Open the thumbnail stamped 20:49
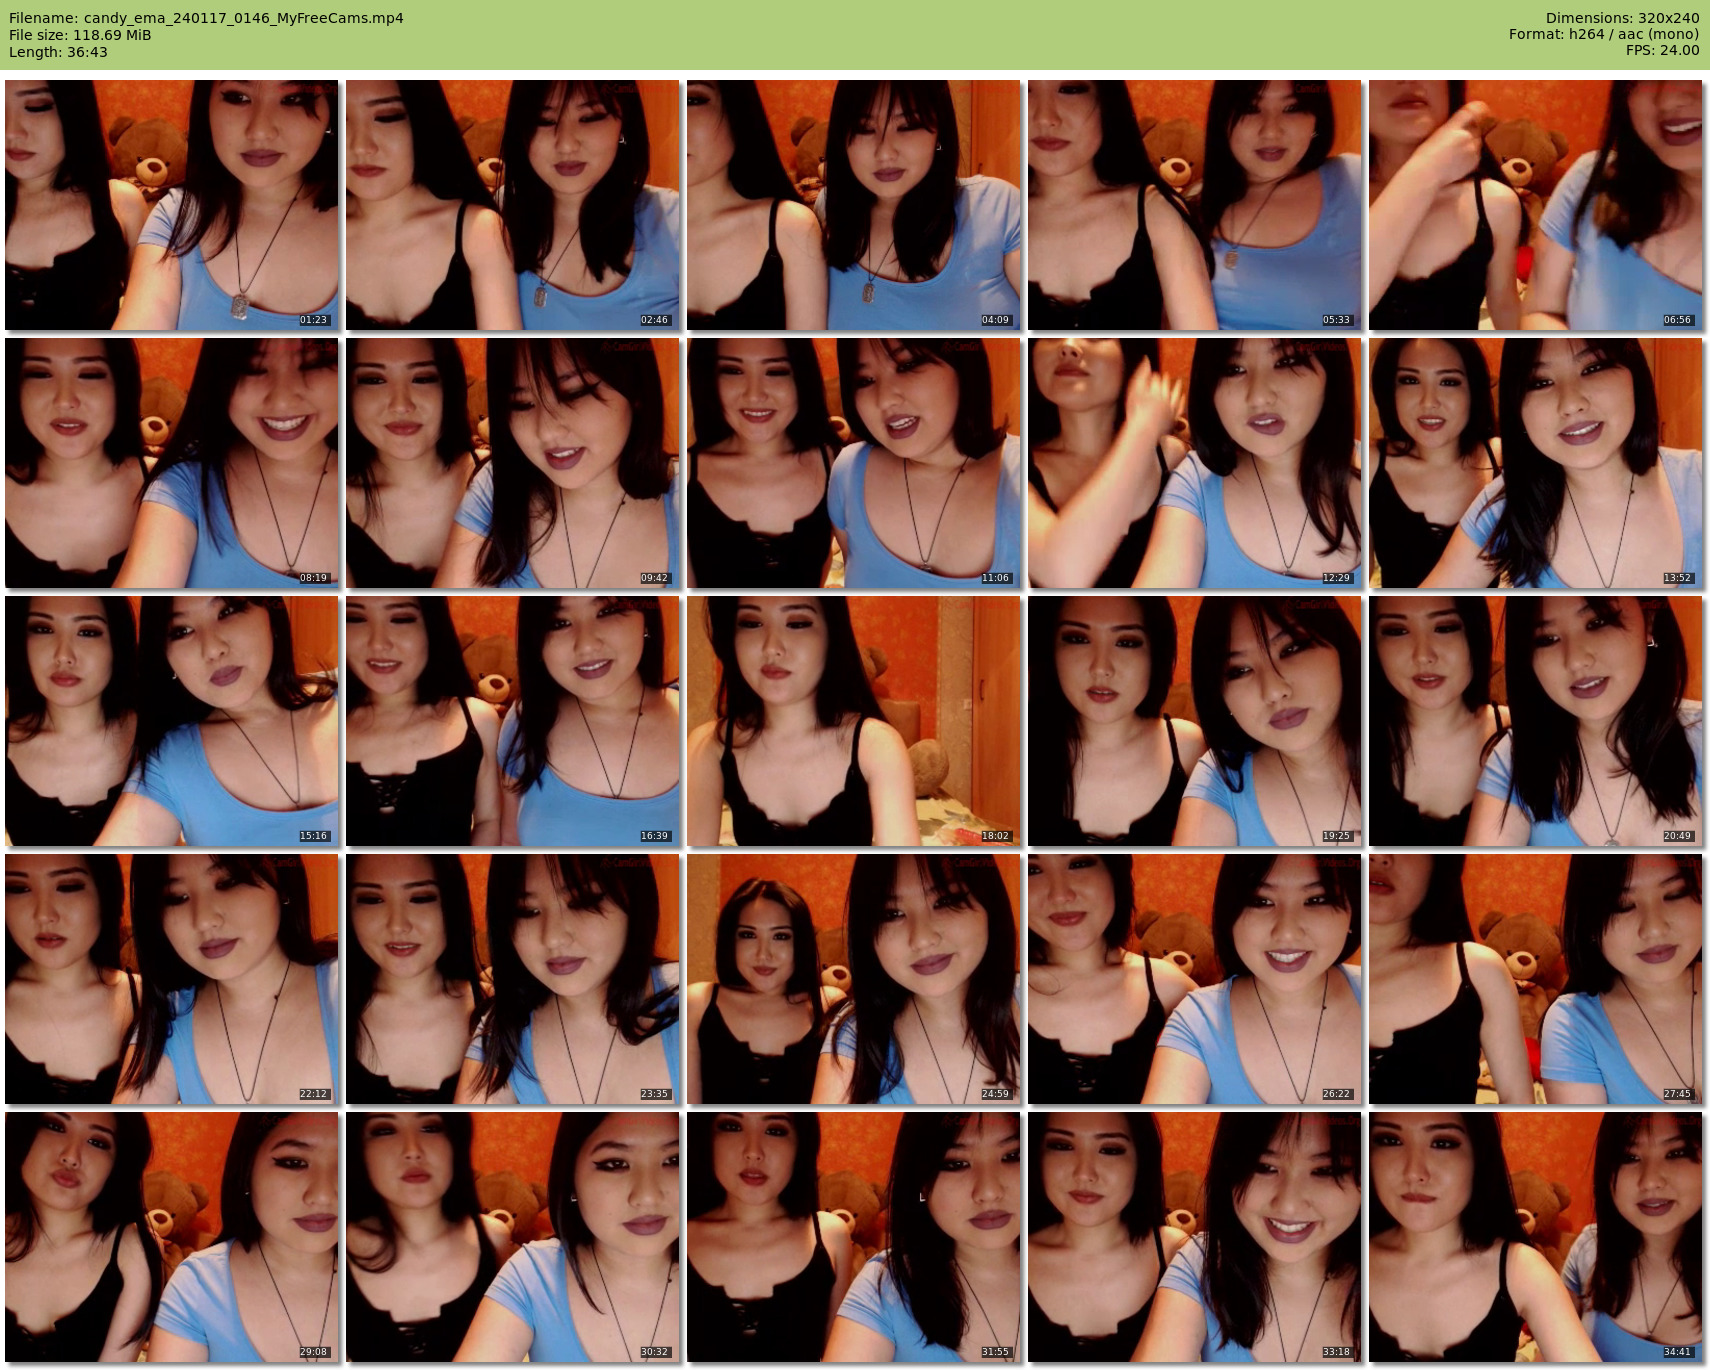This screenshot has height=1370, width=1710. coord(1535,721)
